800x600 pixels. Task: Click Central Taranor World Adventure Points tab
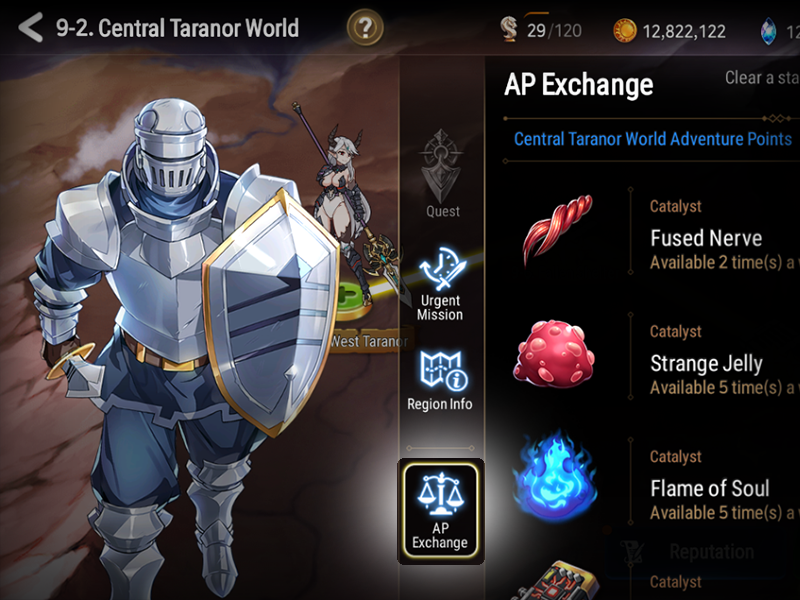653,139
